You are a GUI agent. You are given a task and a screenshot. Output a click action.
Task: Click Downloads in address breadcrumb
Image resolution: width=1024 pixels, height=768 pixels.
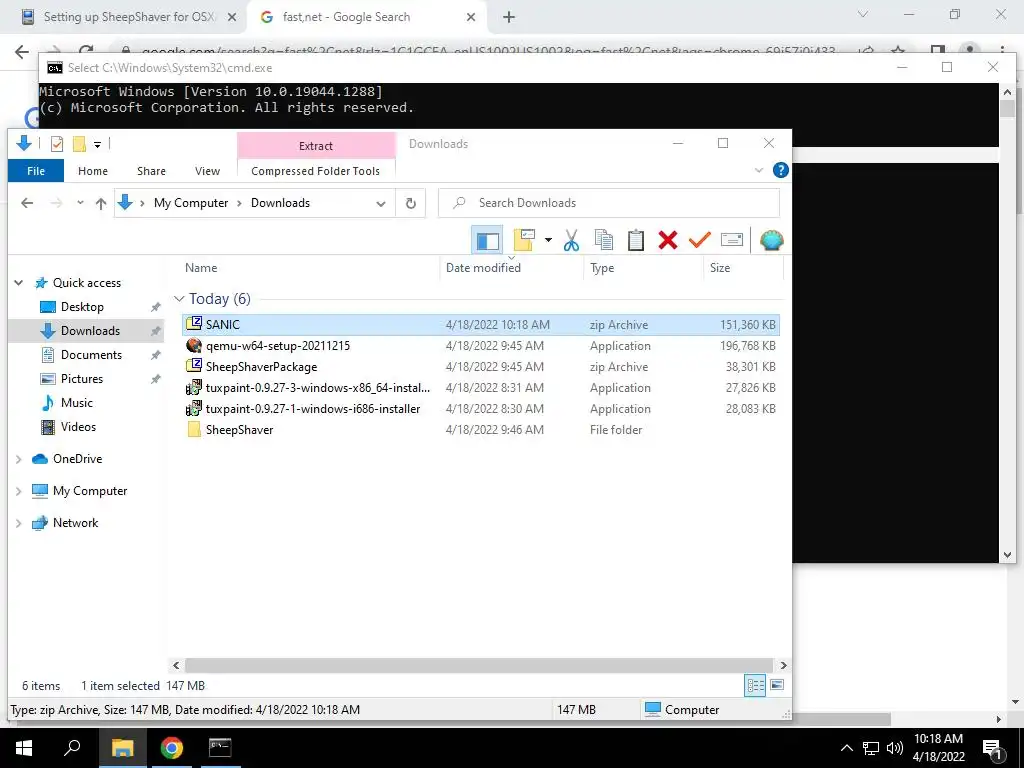click(280, 203)
